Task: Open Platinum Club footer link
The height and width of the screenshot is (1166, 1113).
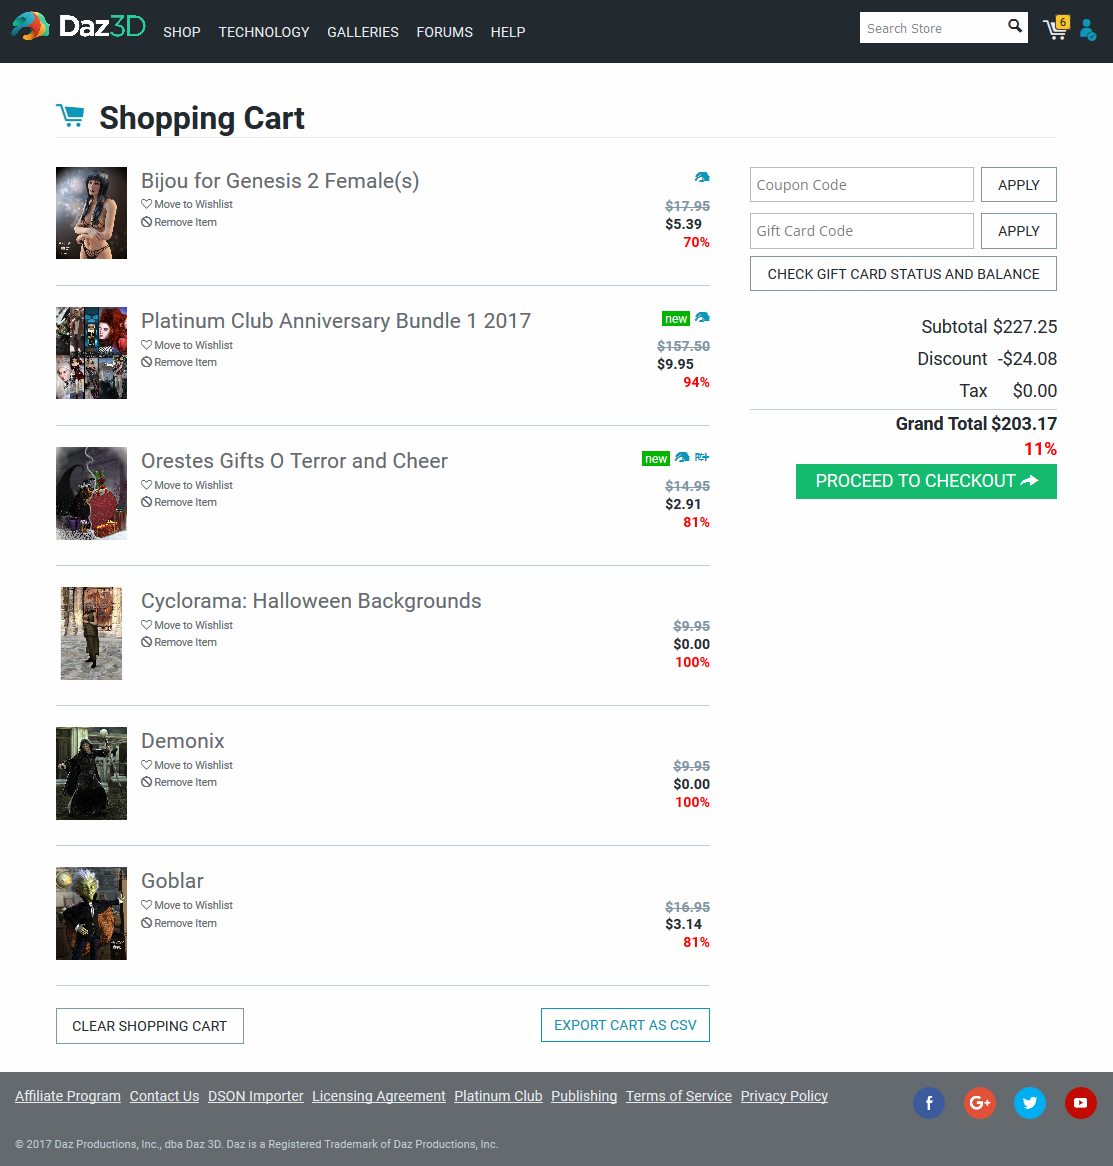Action: click(x=498, y=1096)
